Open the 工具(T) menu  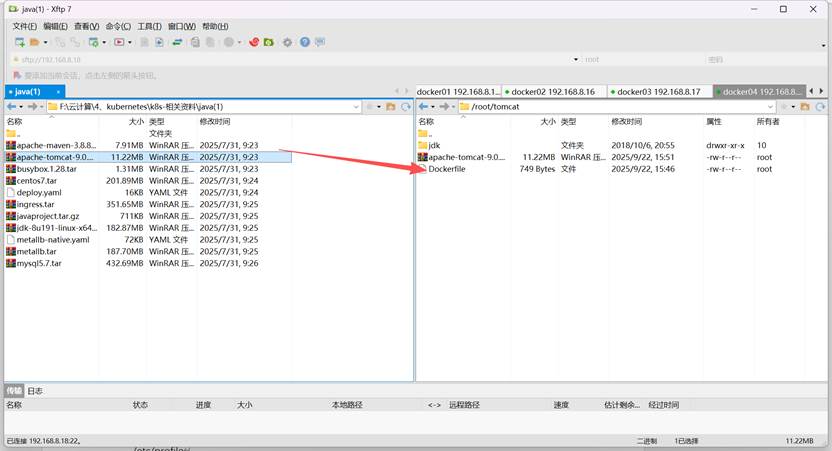150,26
